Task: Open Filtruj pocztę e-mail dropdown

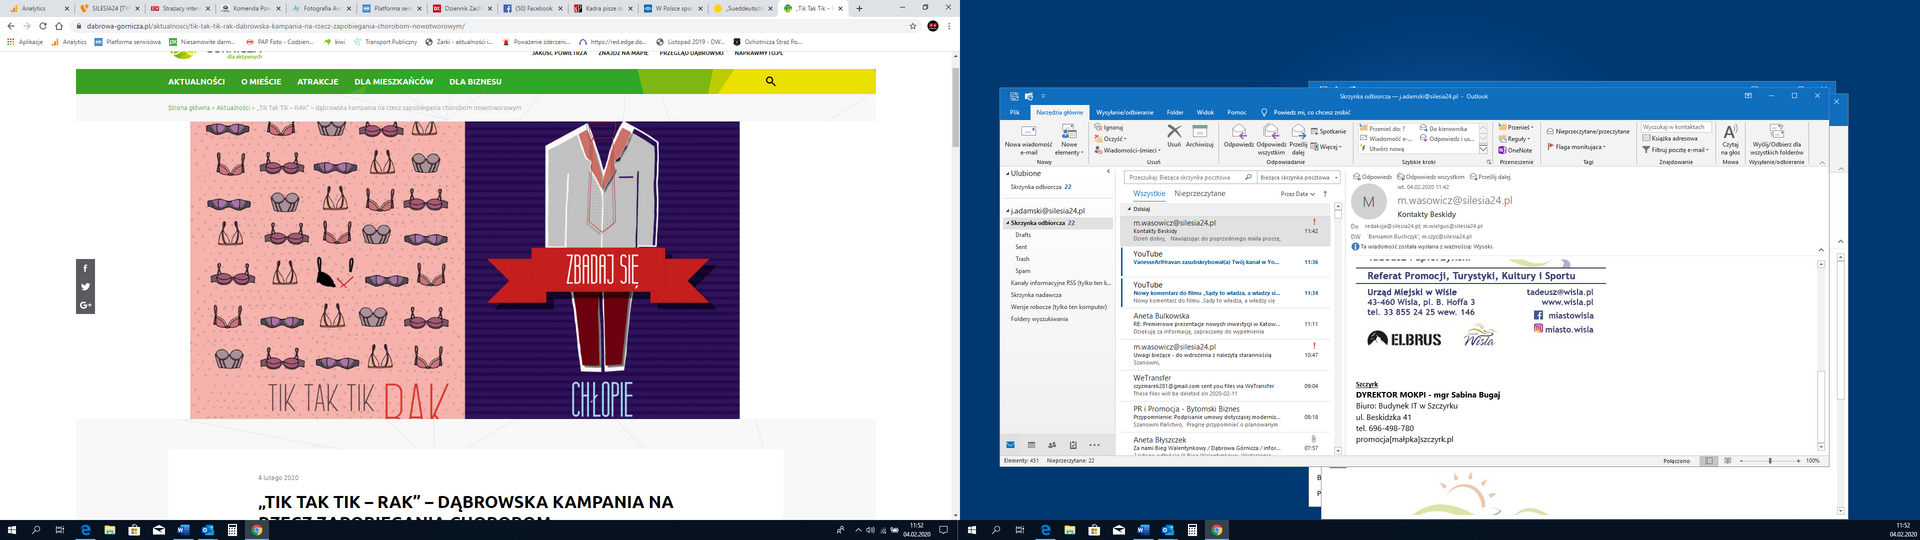Action: coord(1676,150)
